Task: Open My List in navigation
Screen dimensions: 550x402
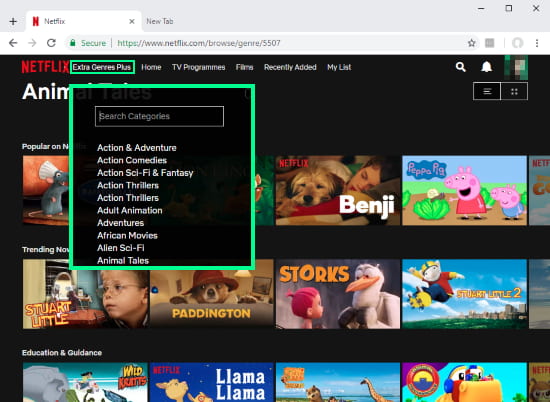Action: pos(339,67)
